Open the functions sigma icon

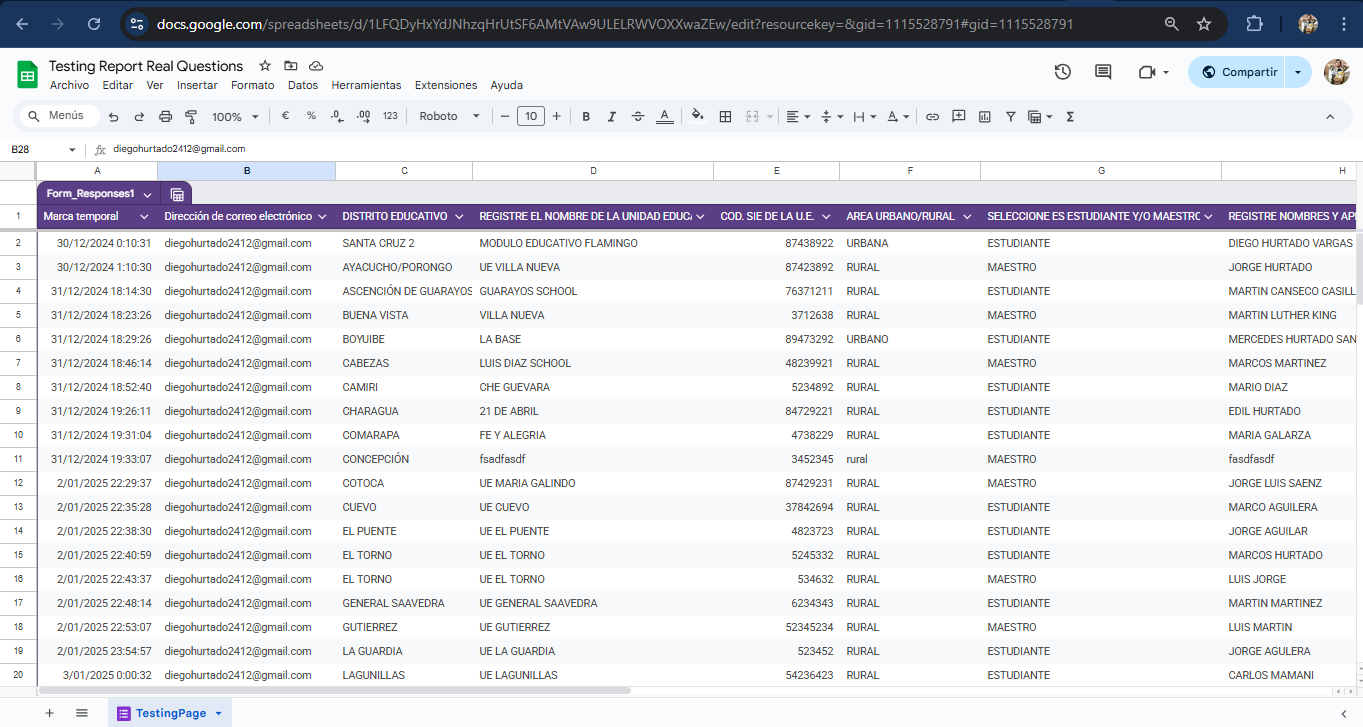pyautogui.click(x=1070, y=117)
